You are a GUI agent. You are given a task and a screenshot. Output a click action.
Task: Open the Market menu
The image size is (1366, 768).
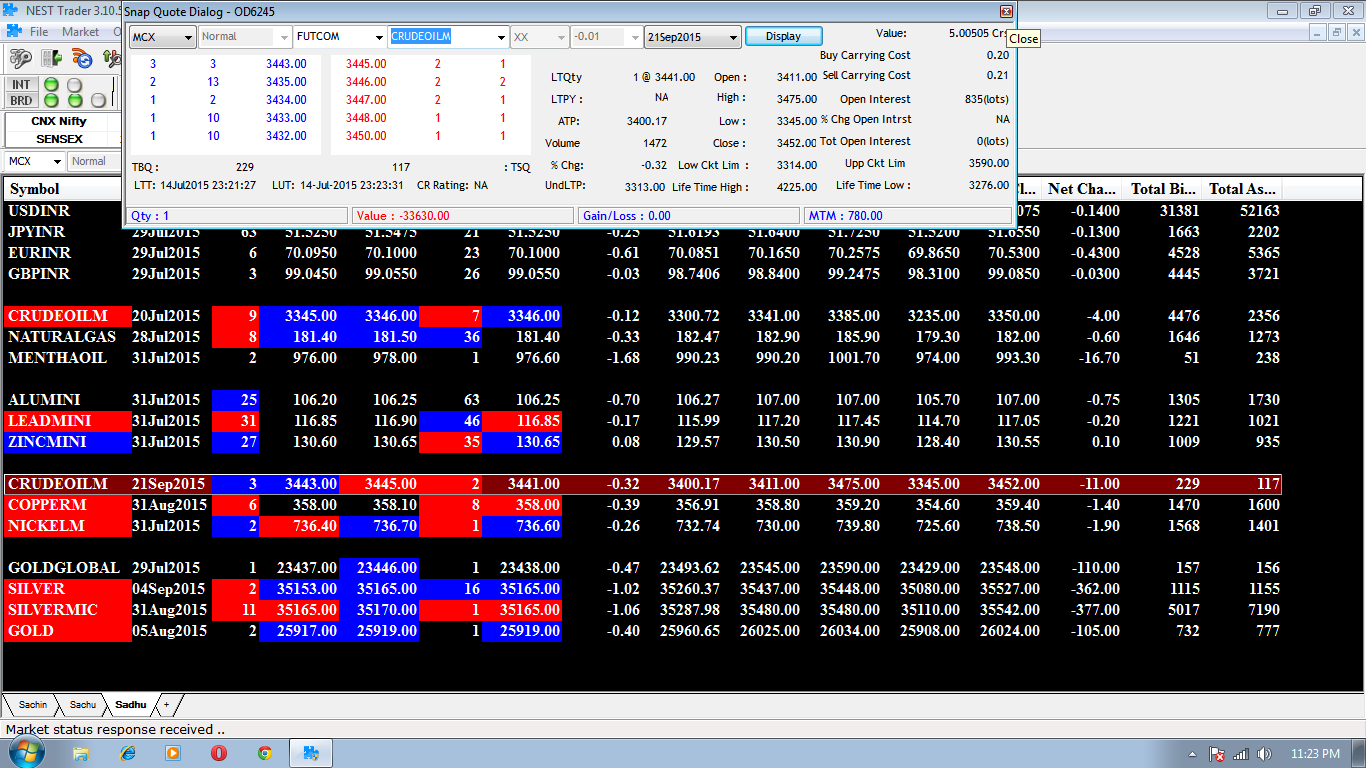(x=80, y=32)
